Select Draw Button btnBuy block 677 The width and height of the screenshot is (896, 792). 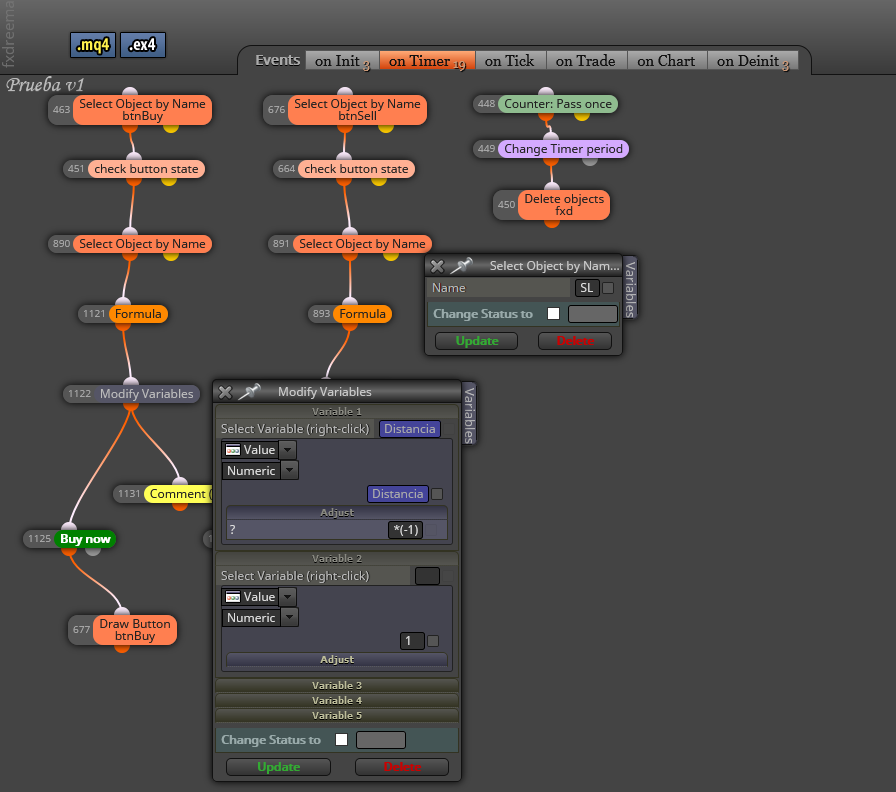[135, 630]
